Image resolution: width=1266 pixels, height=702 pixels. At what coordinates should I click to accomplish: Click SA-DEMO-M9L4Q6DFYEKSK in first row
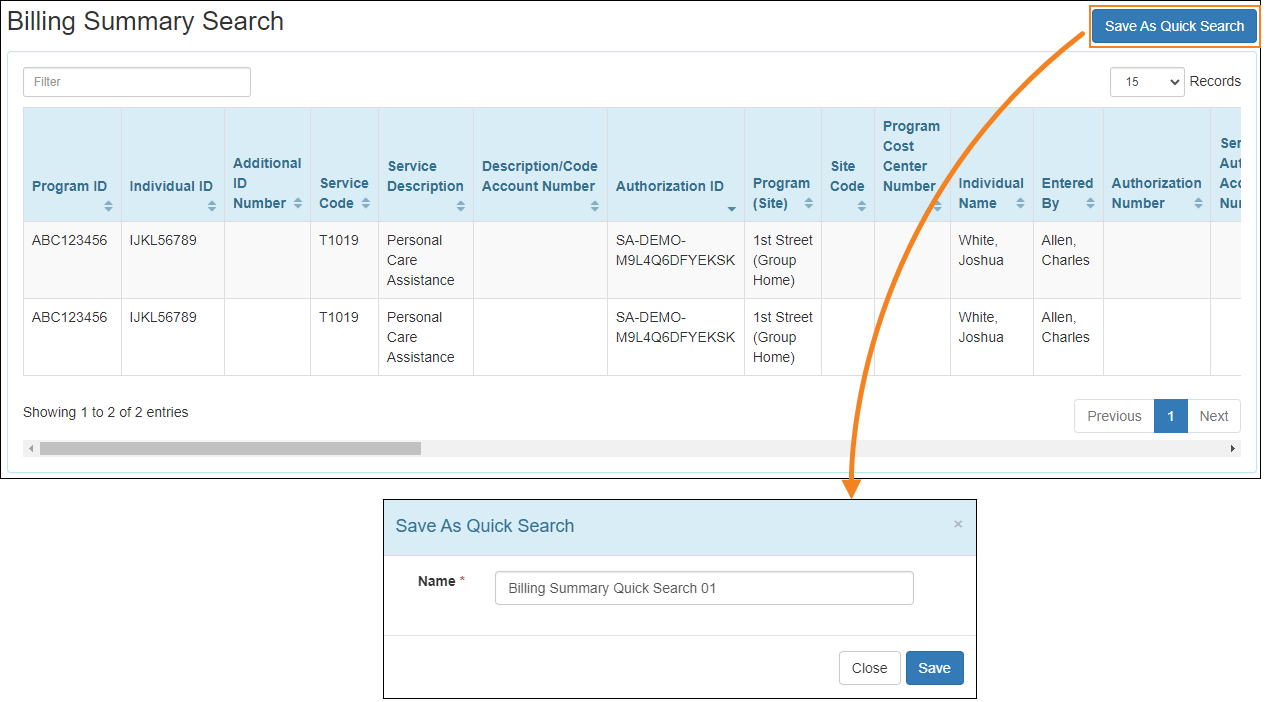[x=675, y=250]
